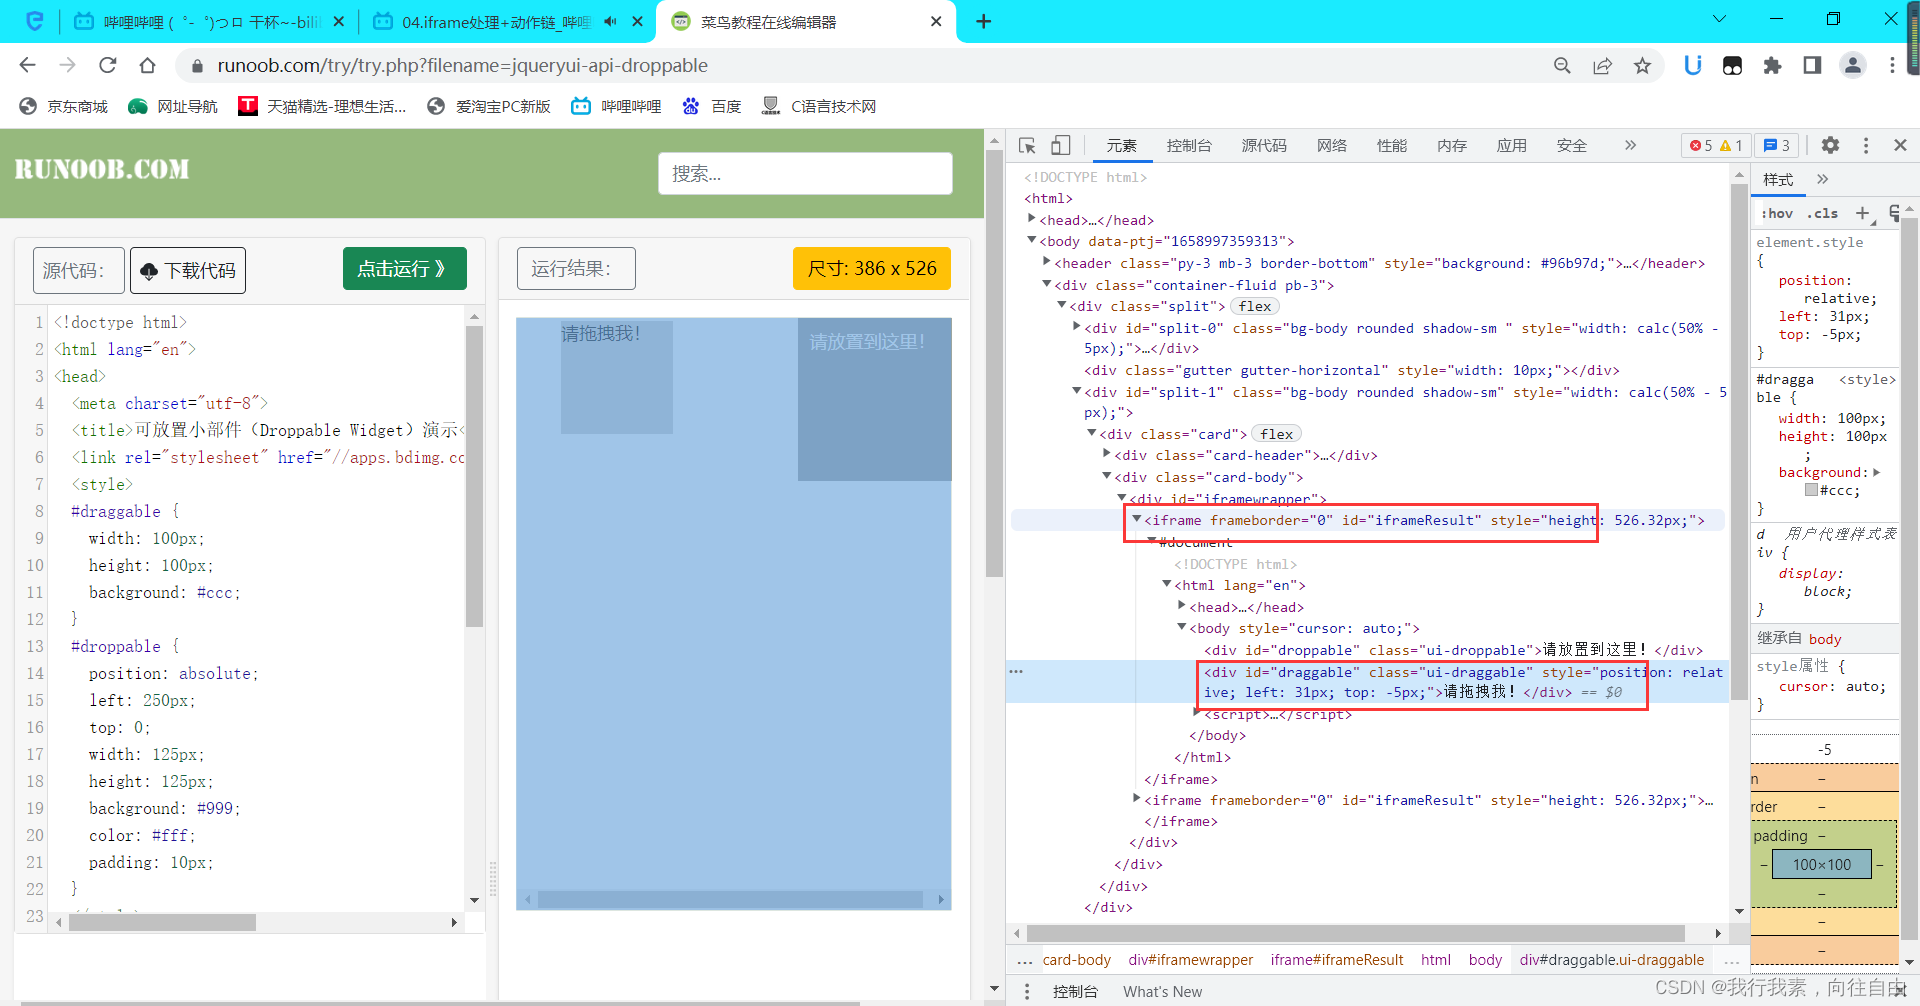The width and height of the screenshot is (1920, 1006).
Task: Toggle device toolbar in DevTools
Action: [x=1061, y=146]
